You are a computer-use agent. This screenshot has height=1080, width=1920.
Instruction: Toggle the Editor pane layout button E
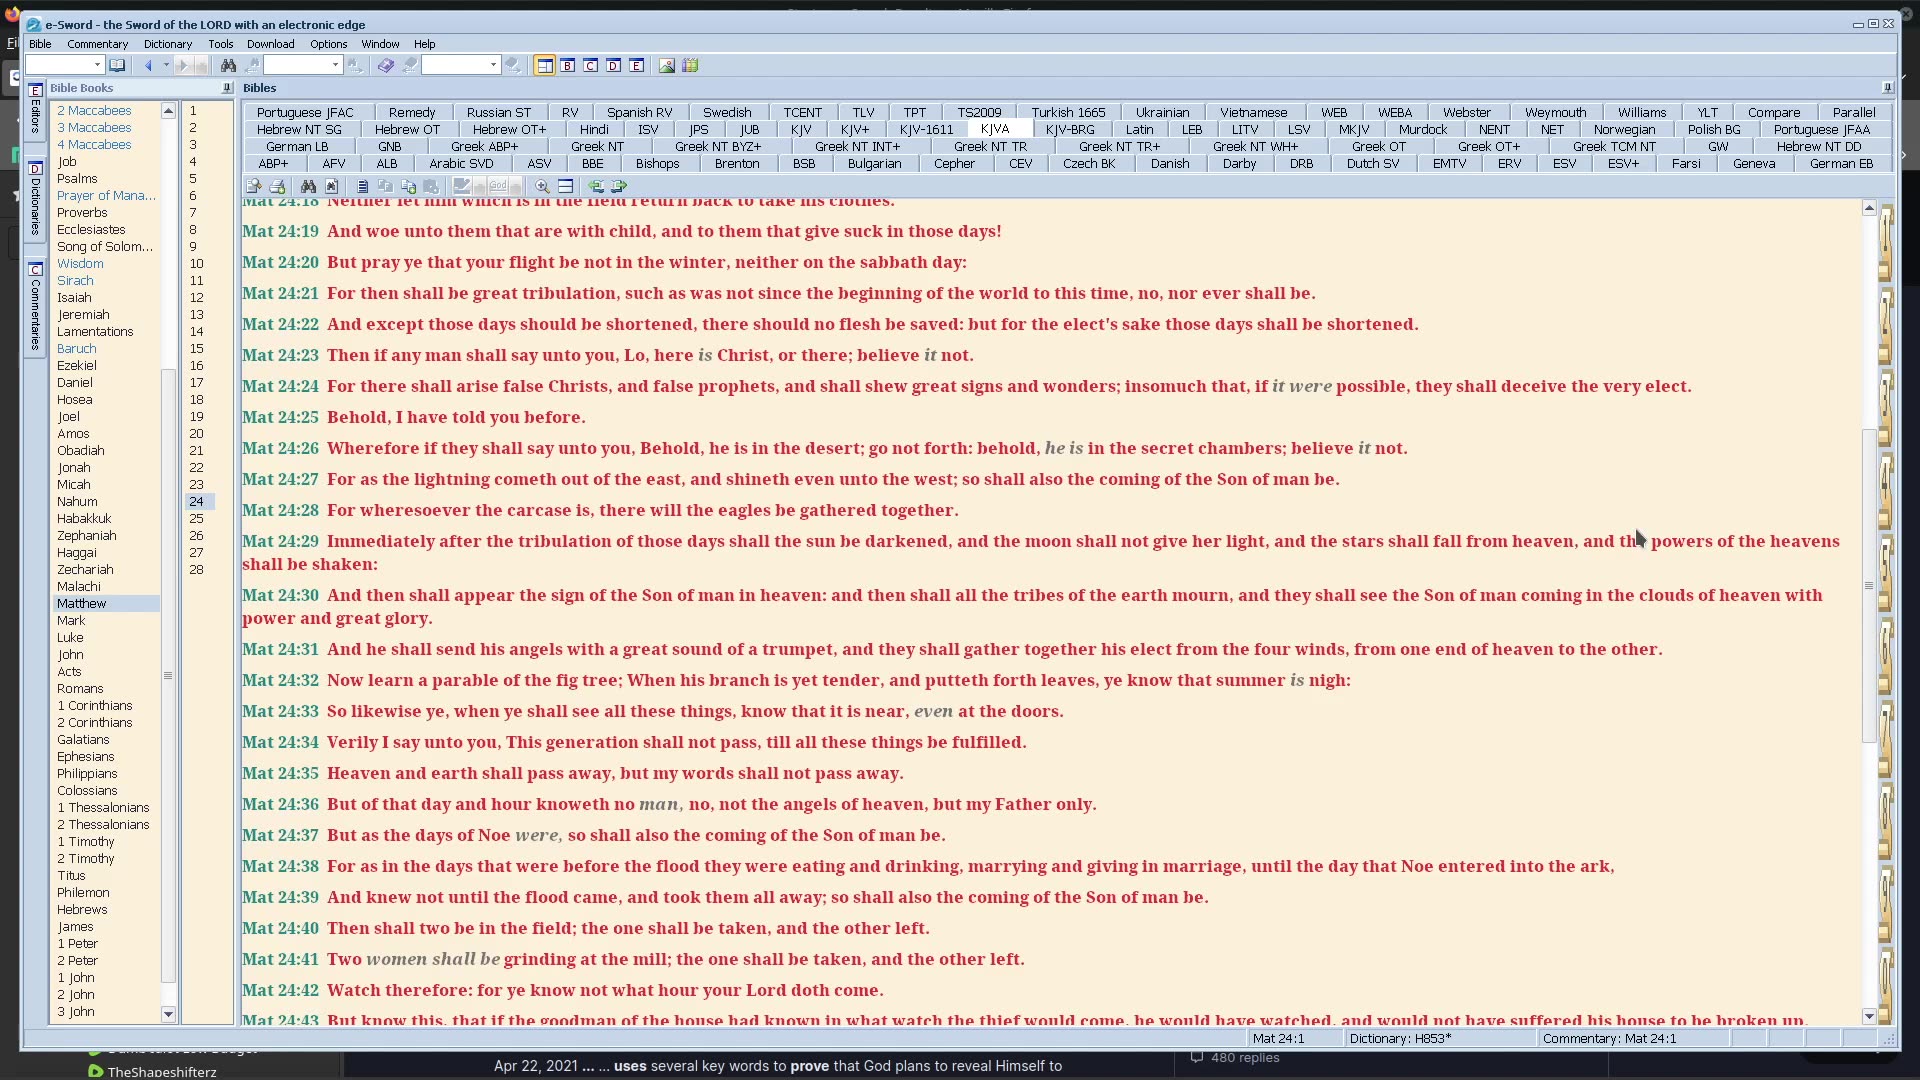636,66
